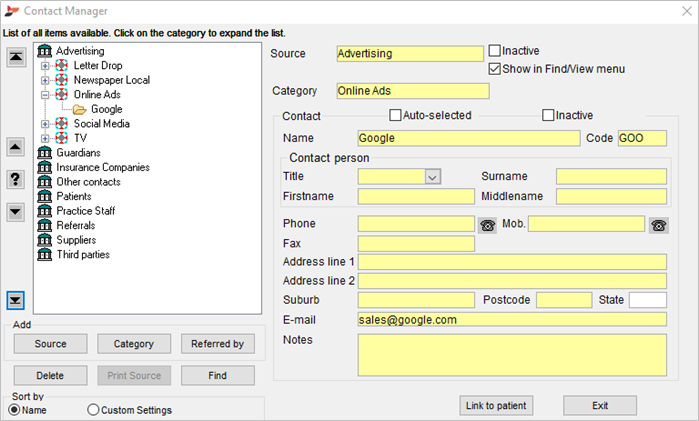Click into the Notes text area
The image size is (699, 421).
coord(512,355)
